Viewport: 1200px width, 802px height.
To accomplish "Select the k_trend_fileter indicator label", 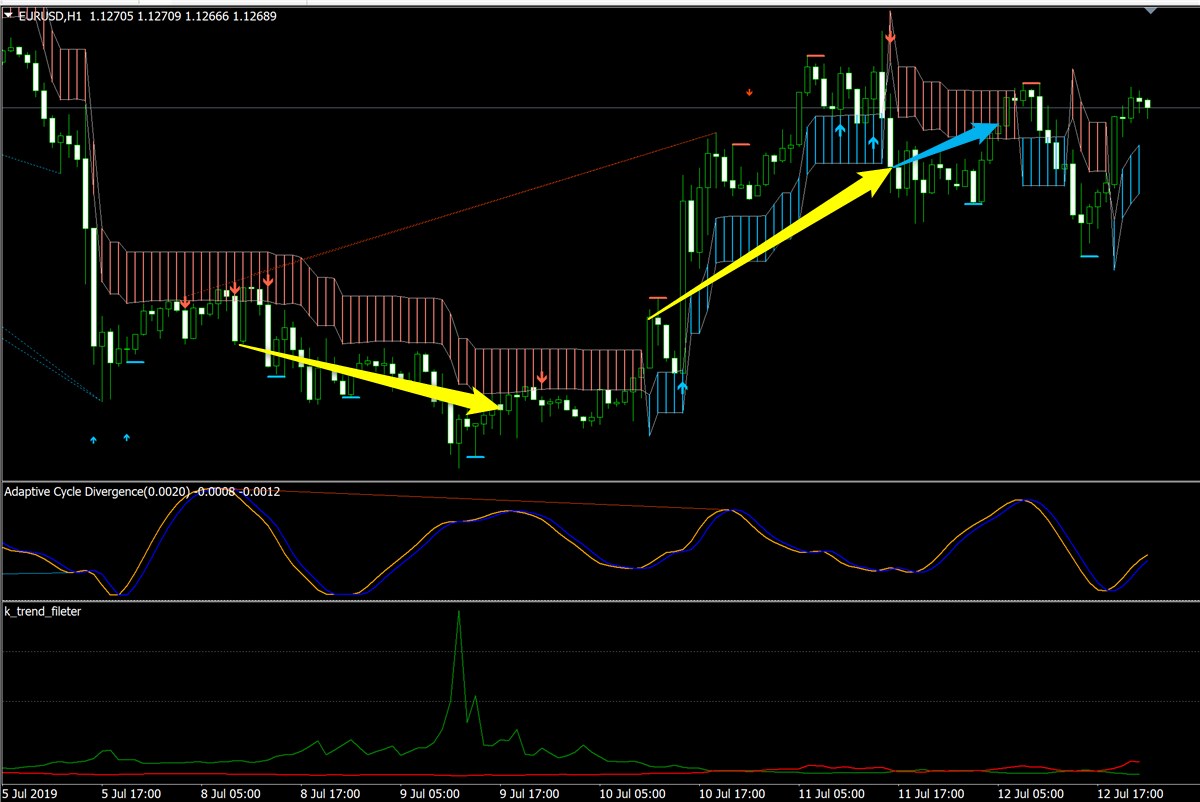I will (x=43, y=610).
